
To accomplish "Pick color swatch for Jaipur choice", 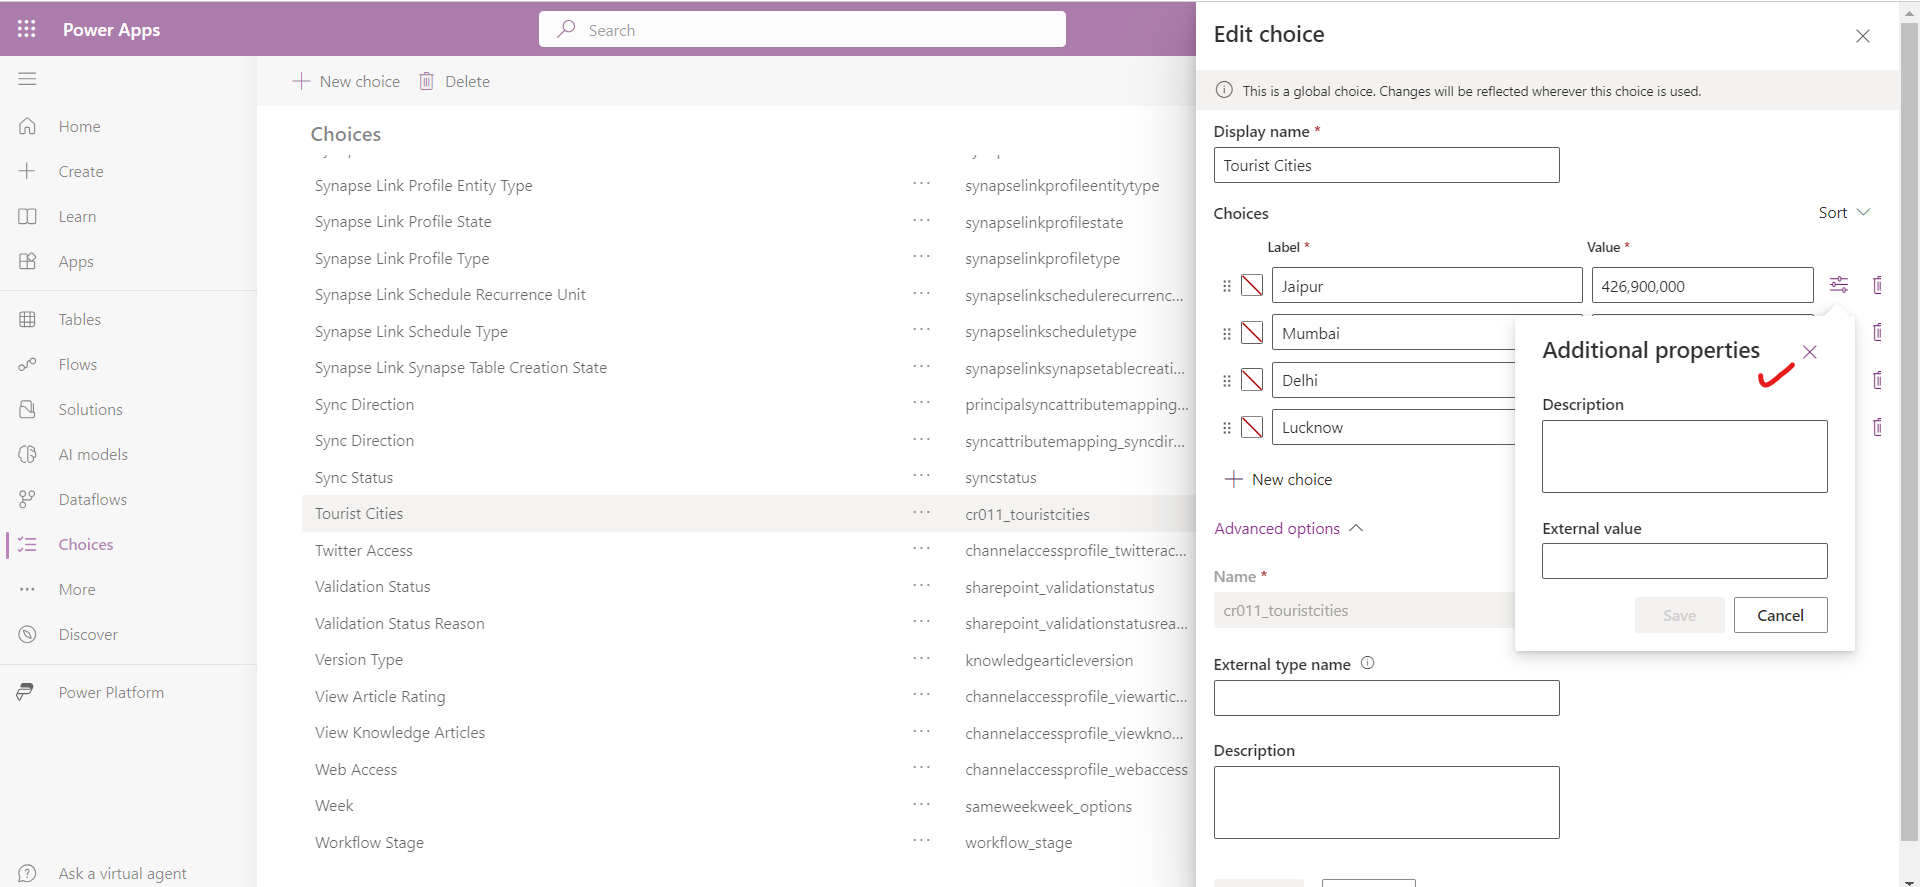I will click(x=1252, y=286).
